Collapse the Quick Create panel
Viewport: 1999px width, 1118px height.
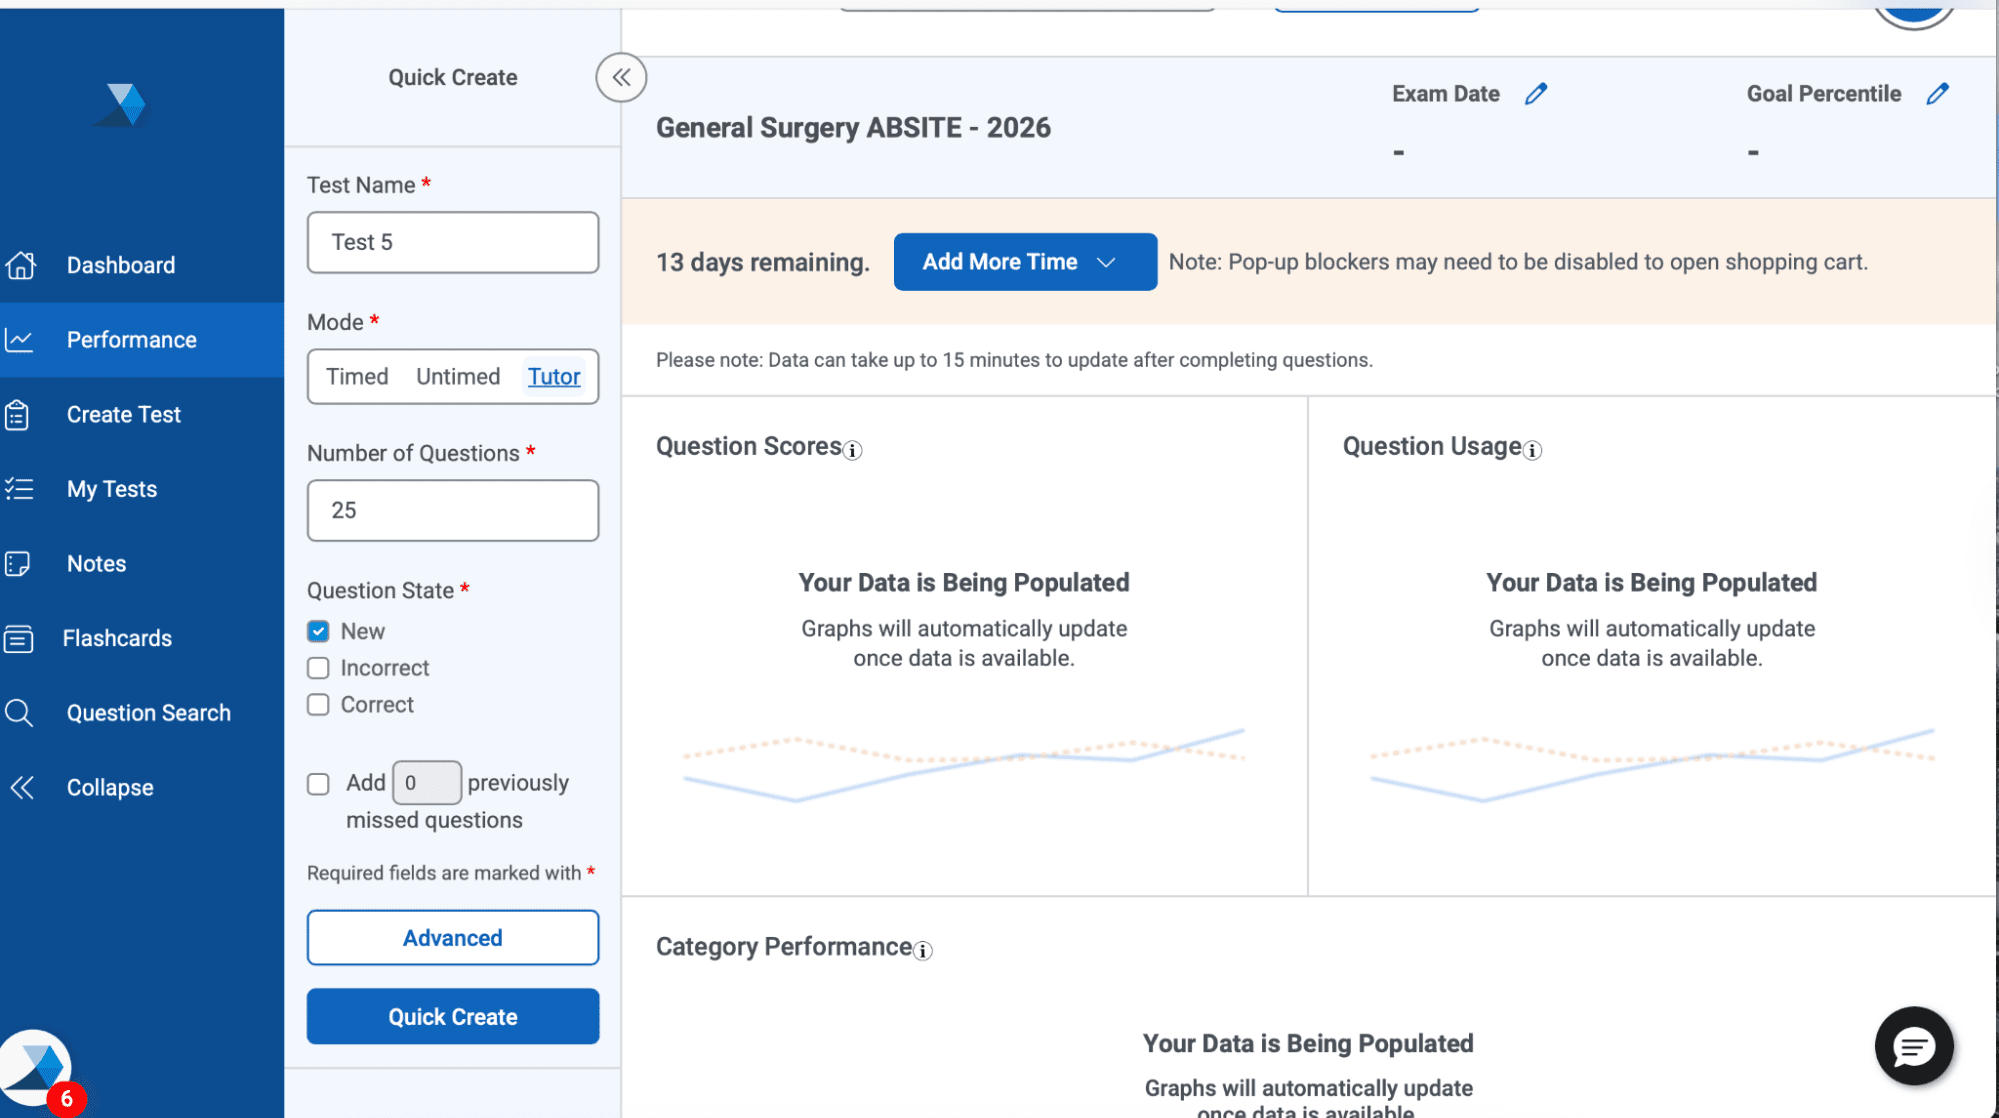pyautogui.click(x=620, y=77)
